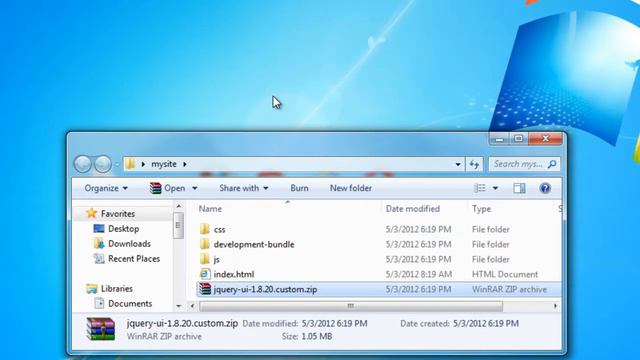Viewport: 640px width, 360px height.
Task: Select the js folder name
Action: [x=216, y=259]
